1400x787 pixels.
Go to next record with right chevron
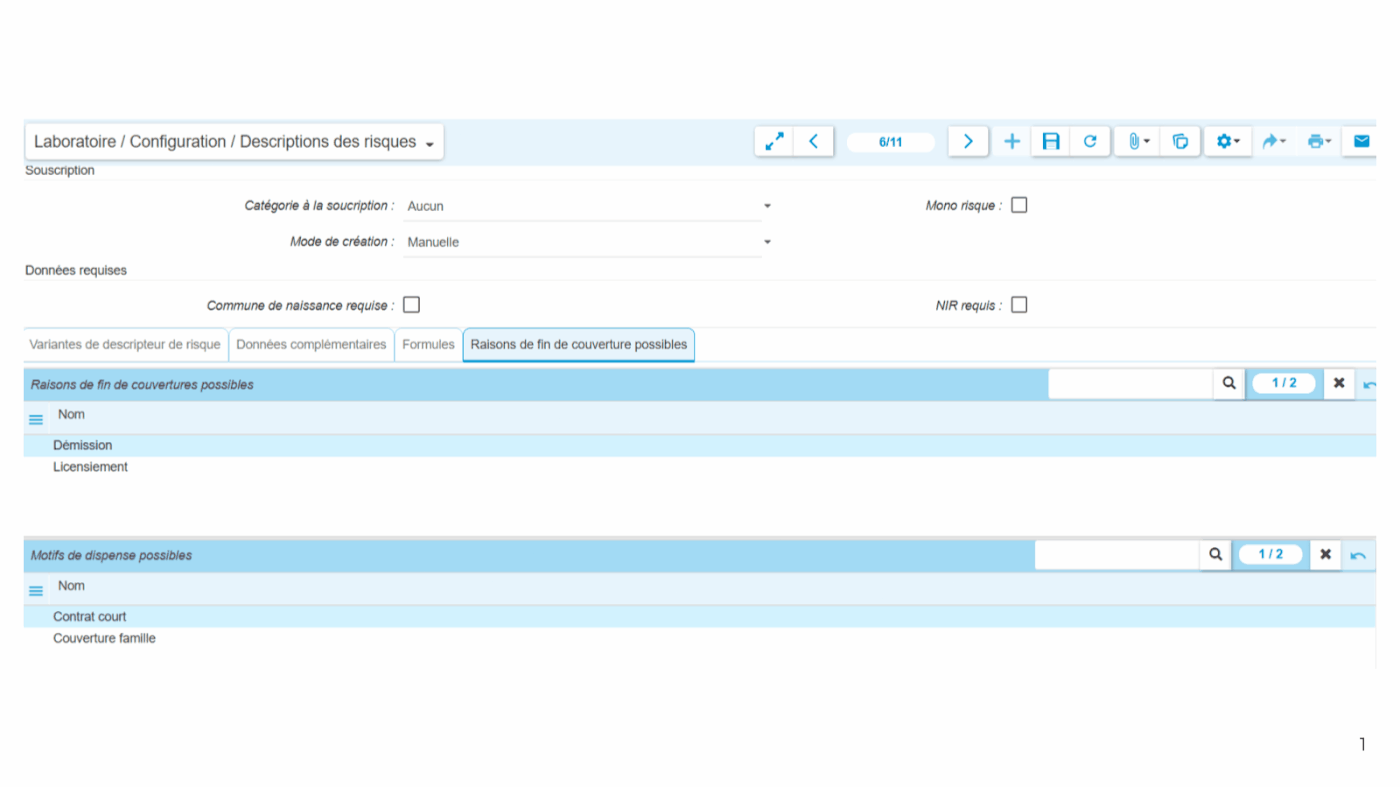point(968,142)
